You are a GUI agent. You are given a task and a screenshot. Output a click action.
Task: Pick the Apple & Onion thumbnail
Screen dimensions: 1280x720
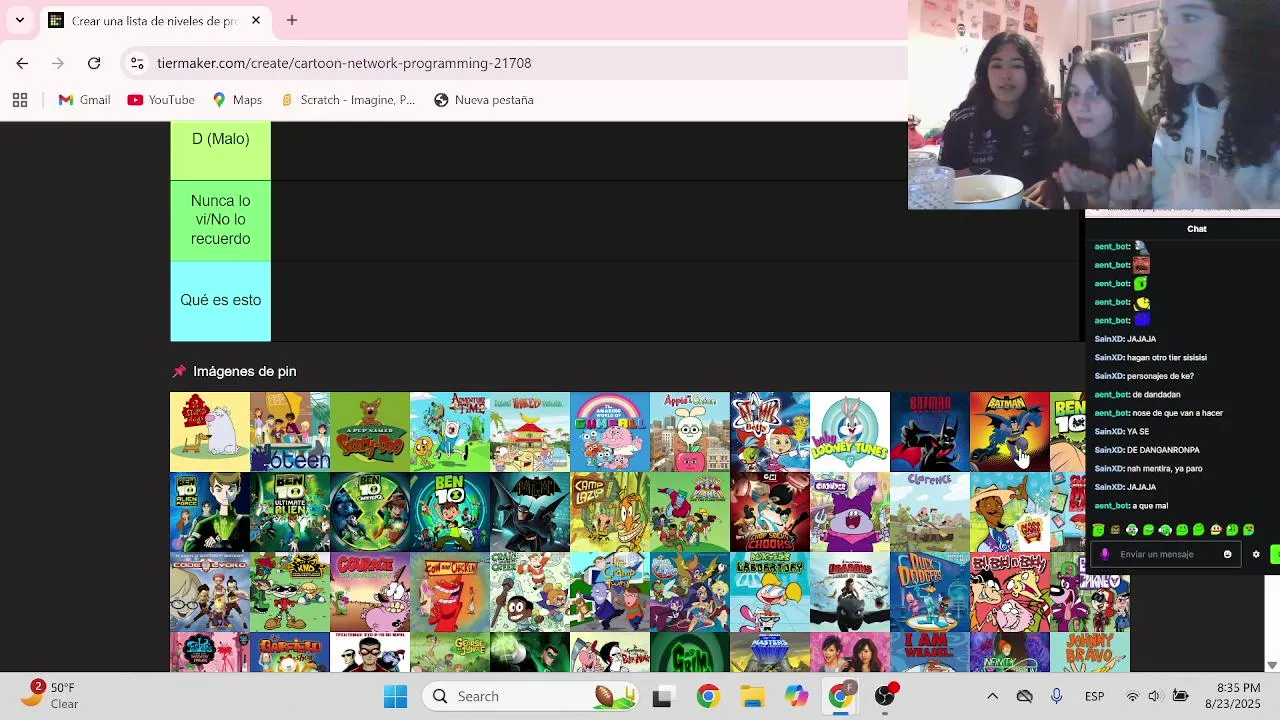(690, 432)
